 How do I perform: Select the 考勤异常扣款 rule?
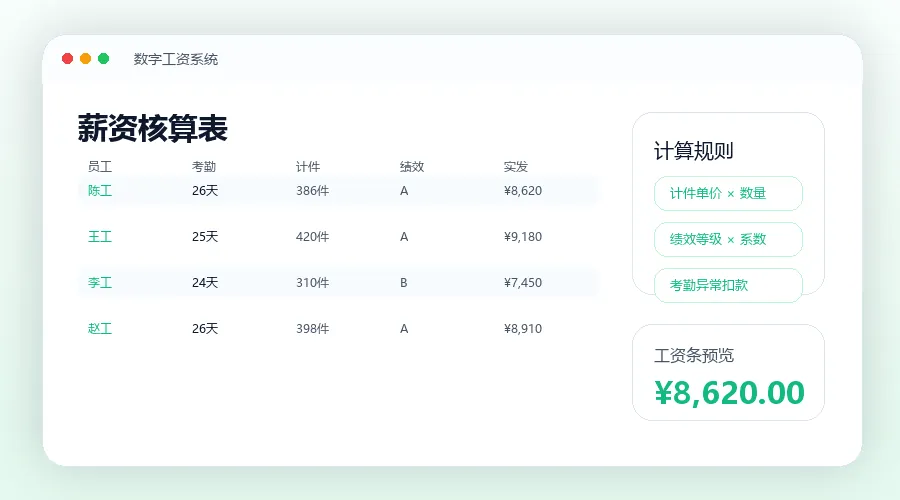click(728, 285)
